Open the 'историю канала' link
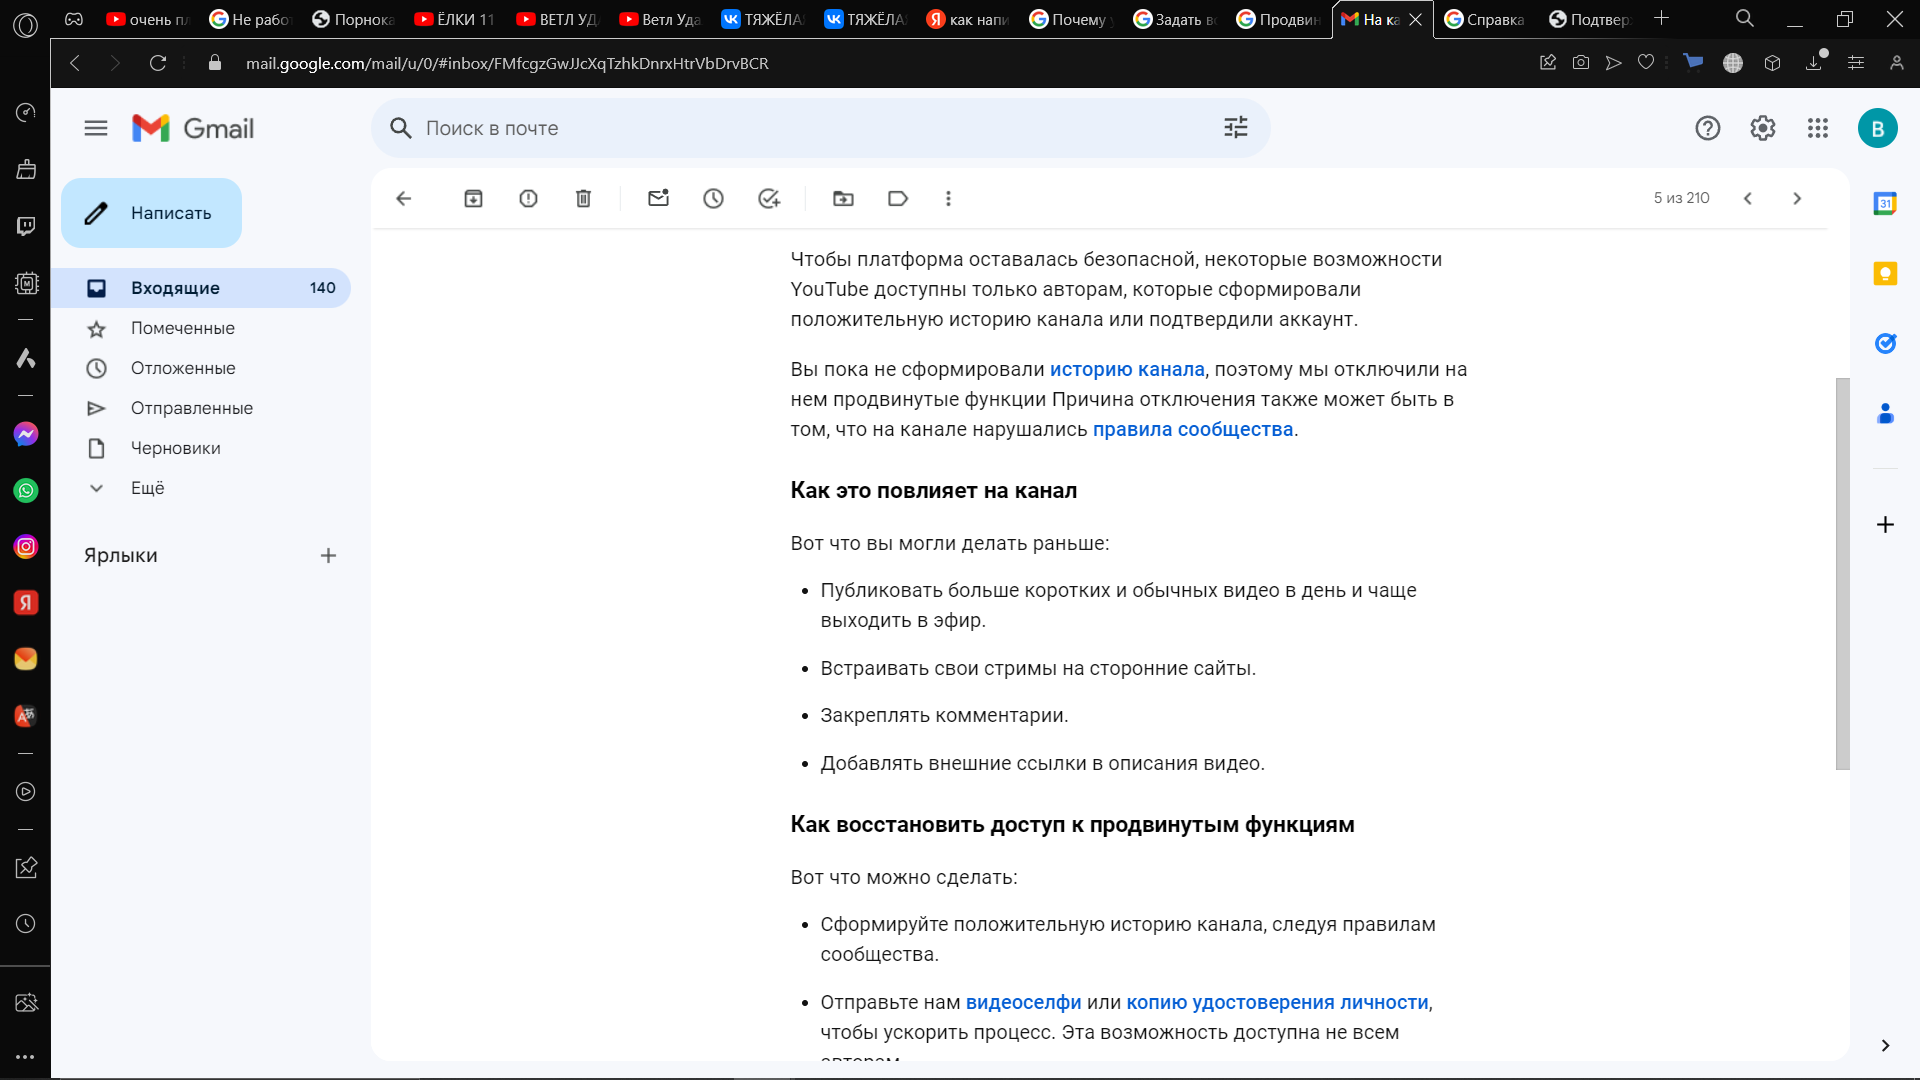Viewport: 1920px width, 1080px height. 1127,369
